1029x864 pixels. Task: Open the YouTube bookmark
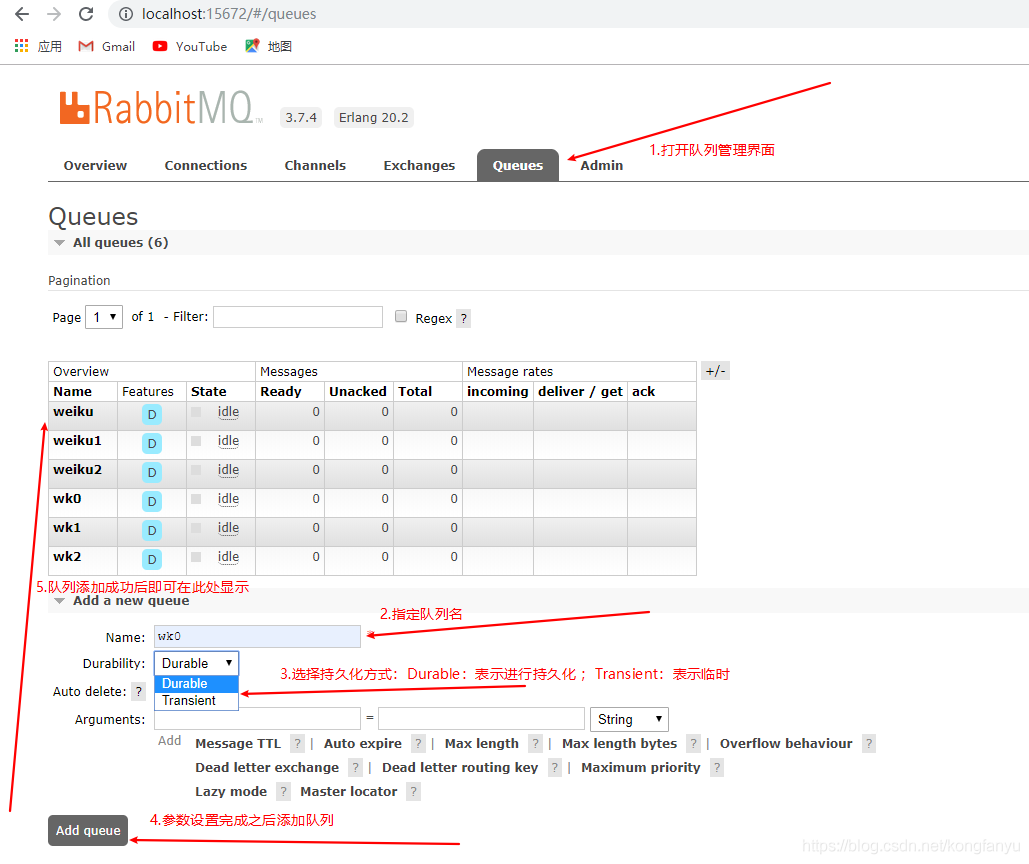[x=188, y=46]
